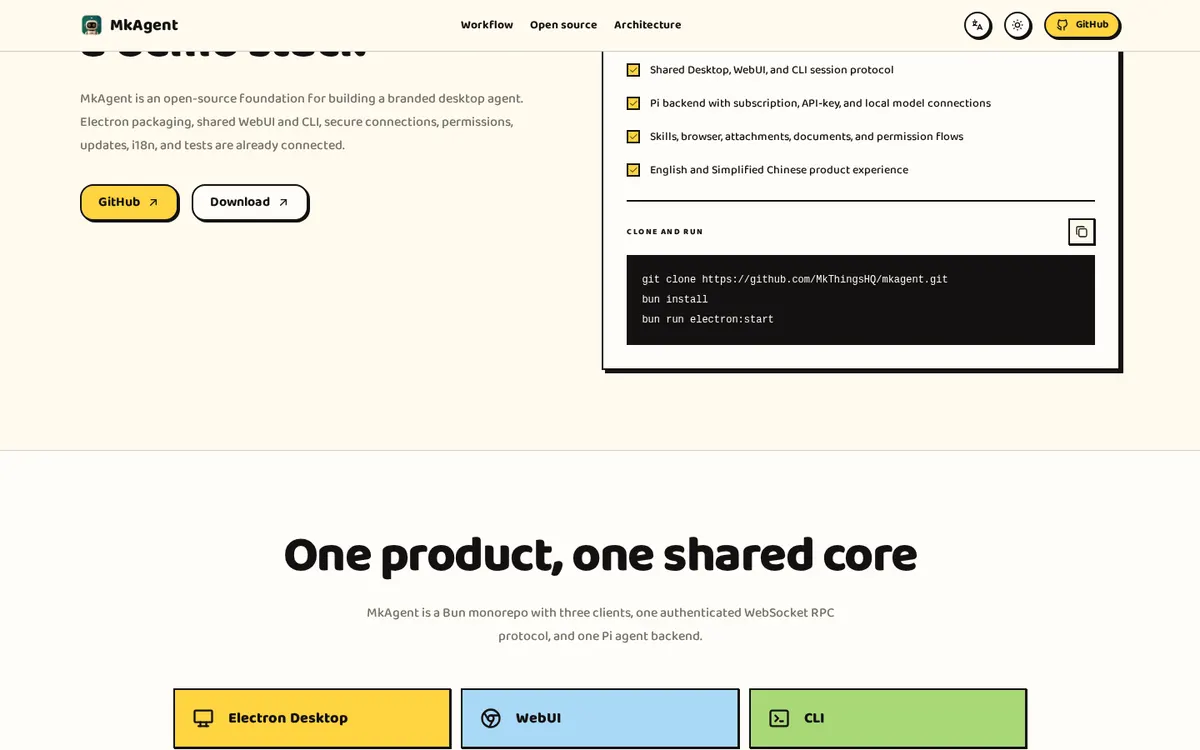Click the "Electron Desktop" card title

tap(288, 718)
